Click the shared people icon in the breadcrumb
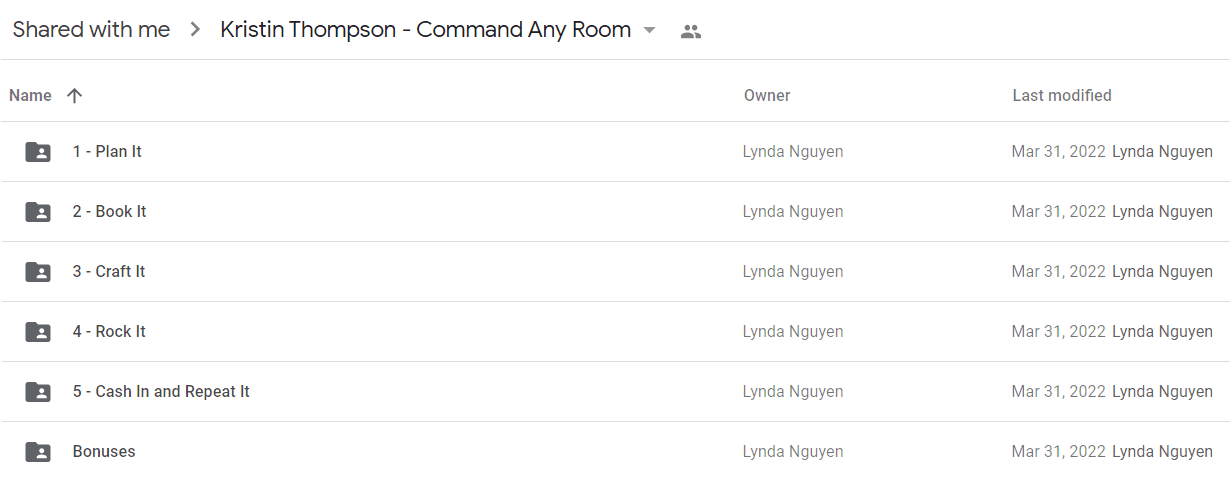1230x479 pixels. (x=690, y=31)
